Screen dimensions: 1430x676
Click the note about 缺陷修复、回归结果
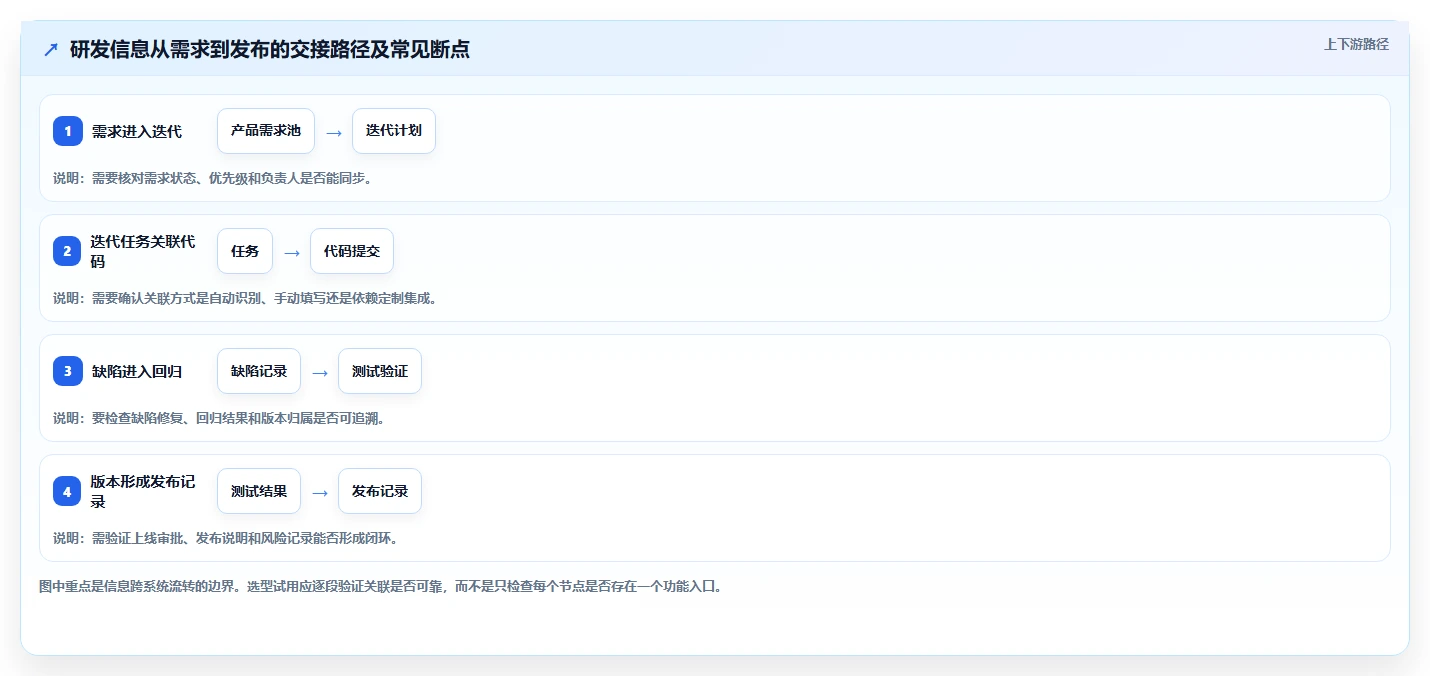point(219,418)
